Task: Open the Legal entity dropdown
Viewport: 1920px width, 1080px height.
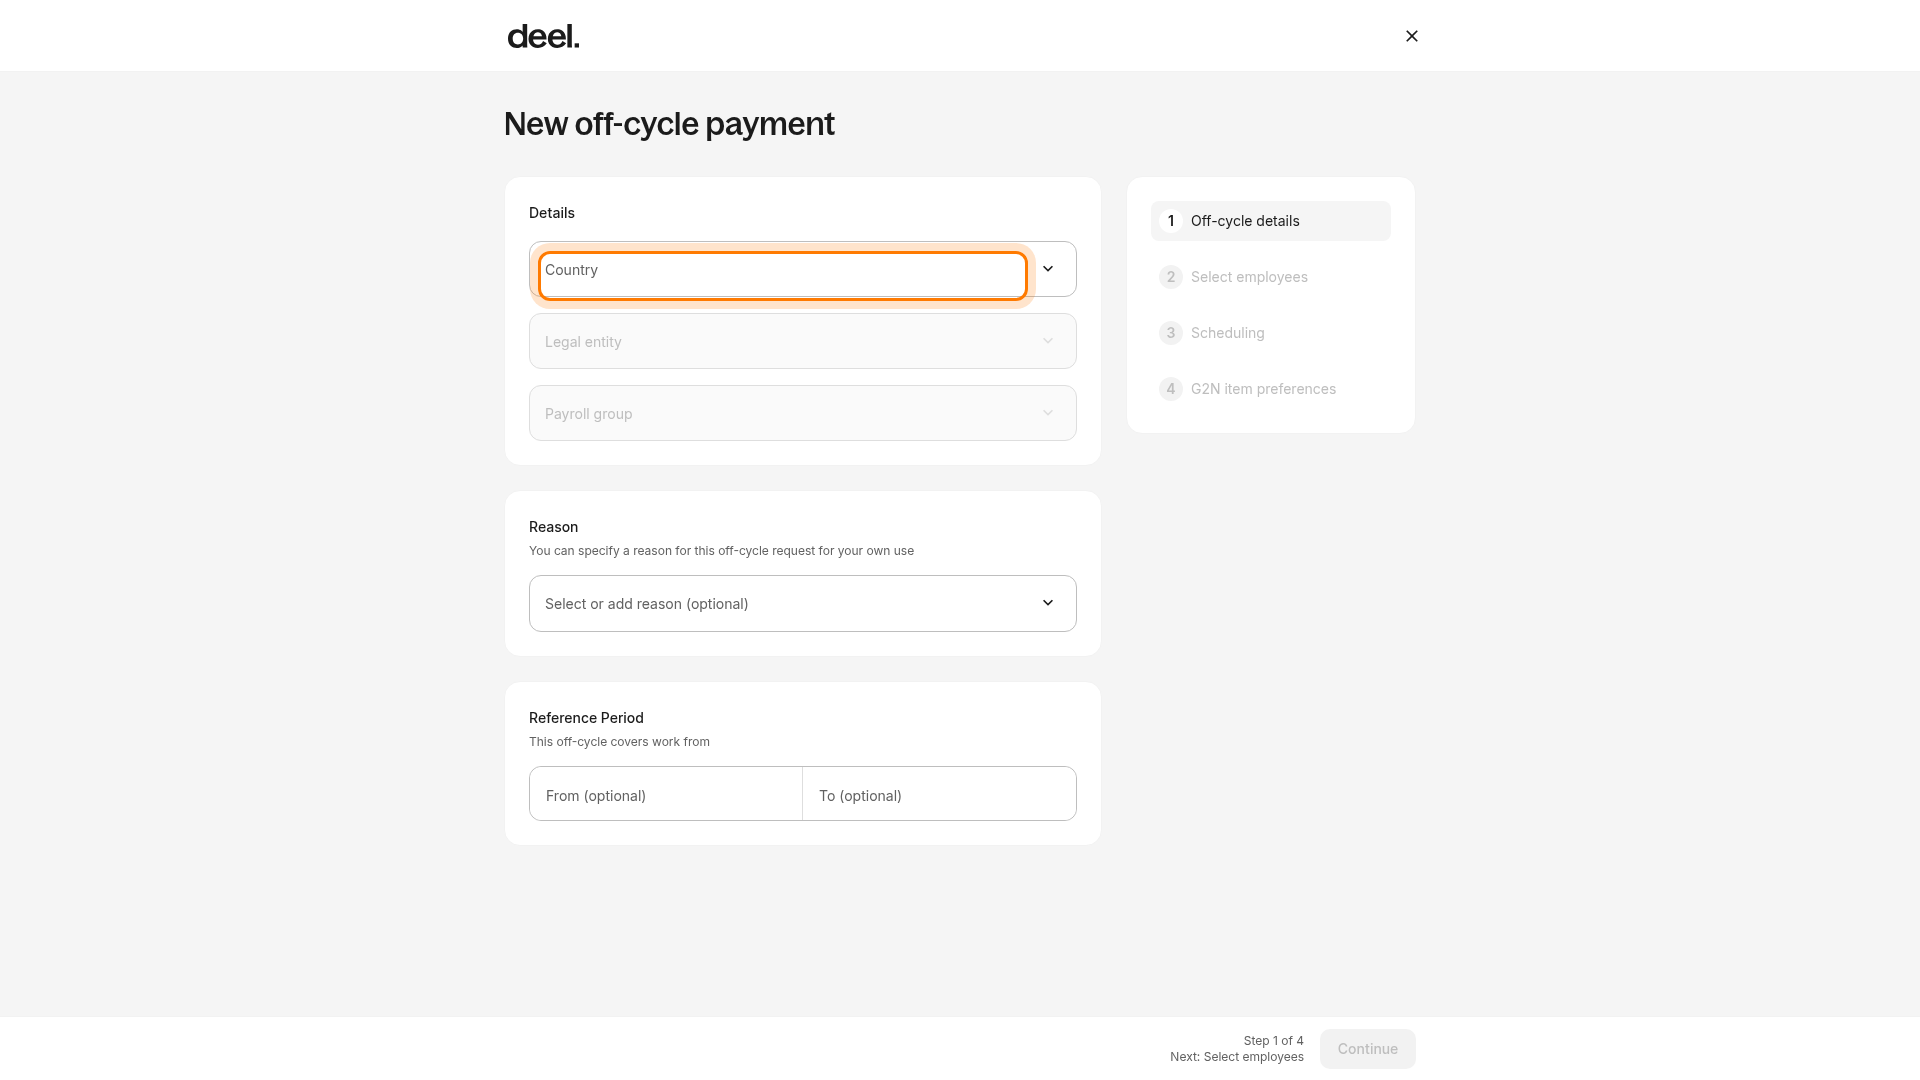Action: coord(802,341)
